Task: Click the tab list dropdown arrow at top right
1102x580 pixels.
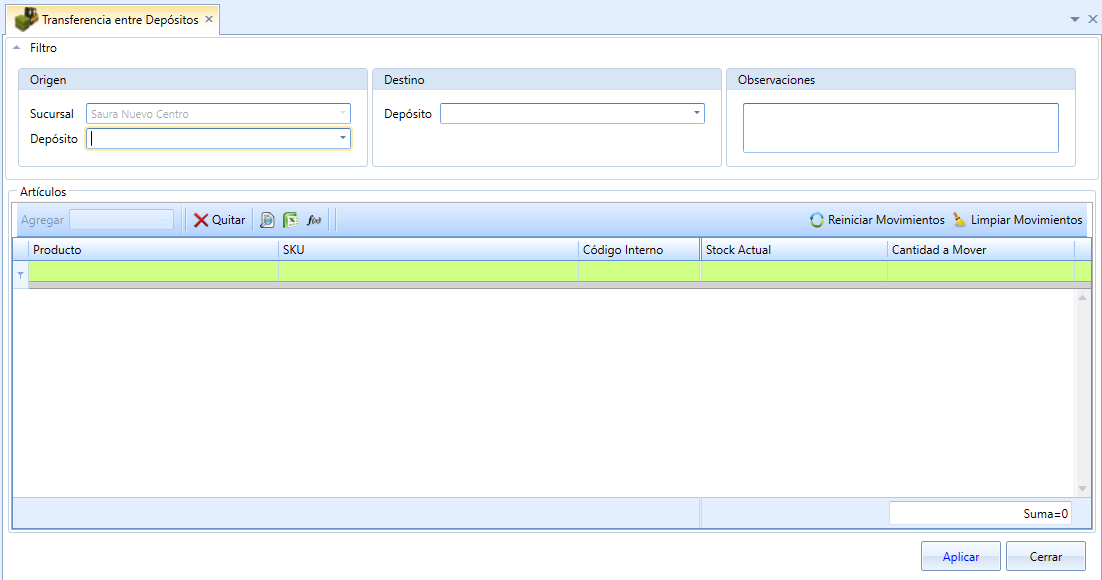Action: [1075, 20]
